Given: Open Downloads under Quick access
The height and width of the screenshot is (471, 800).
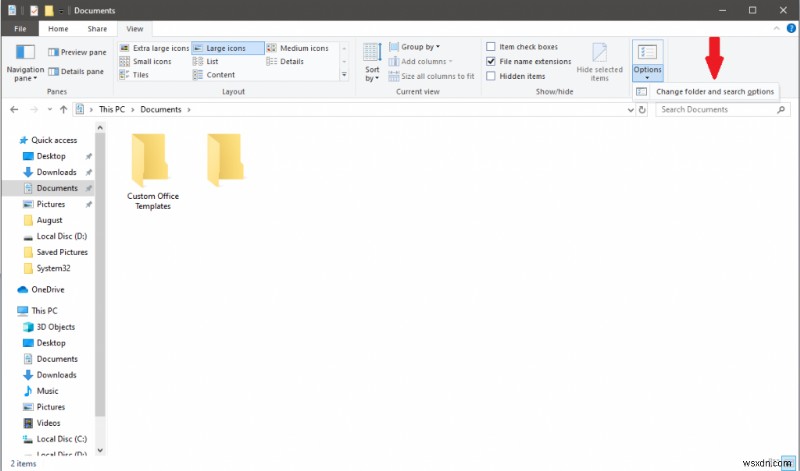Looking at the screenshot, I should pyautogui.click(x=56, y=172).
